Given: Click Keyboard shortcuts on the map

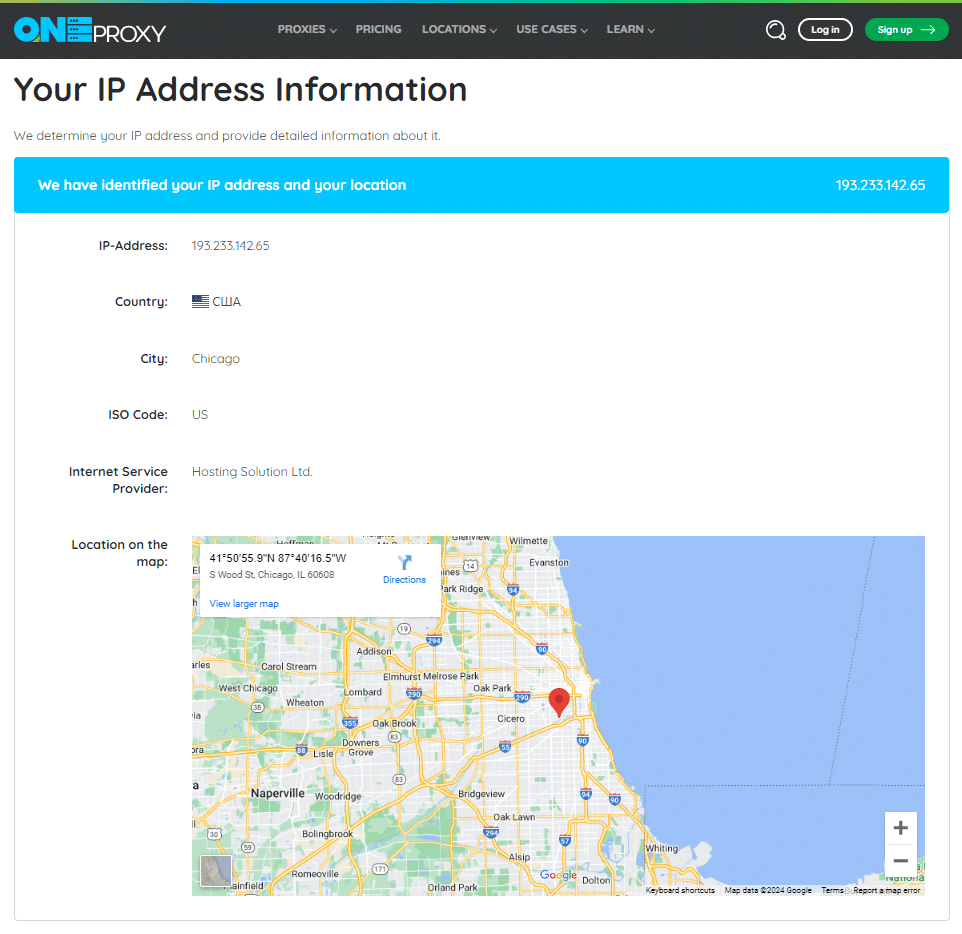Looking at the screenshot, I should tap(680, 890).
